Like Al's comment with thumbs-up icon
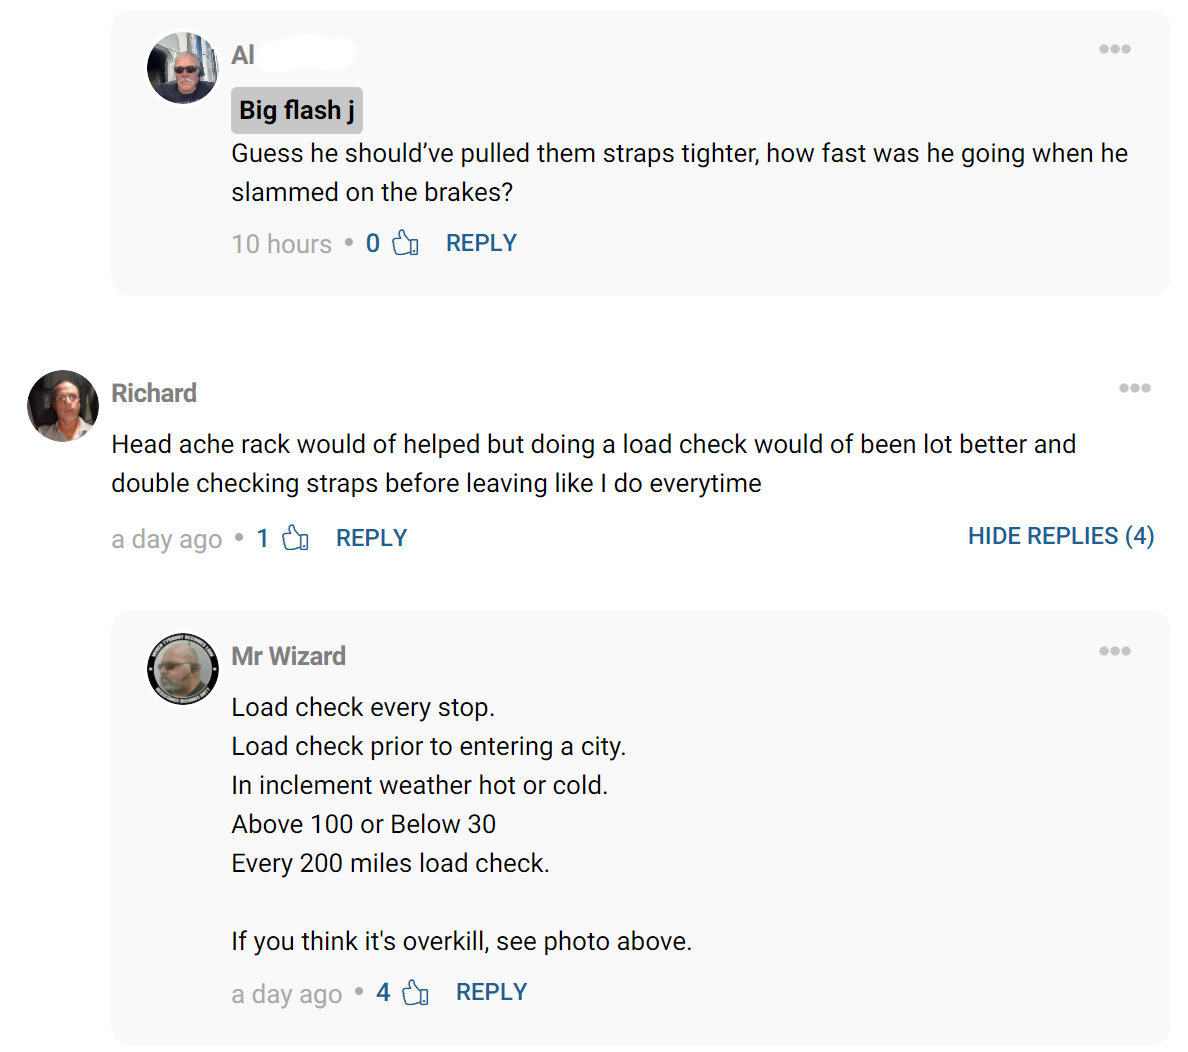1188x1052 pixels. 405,243
